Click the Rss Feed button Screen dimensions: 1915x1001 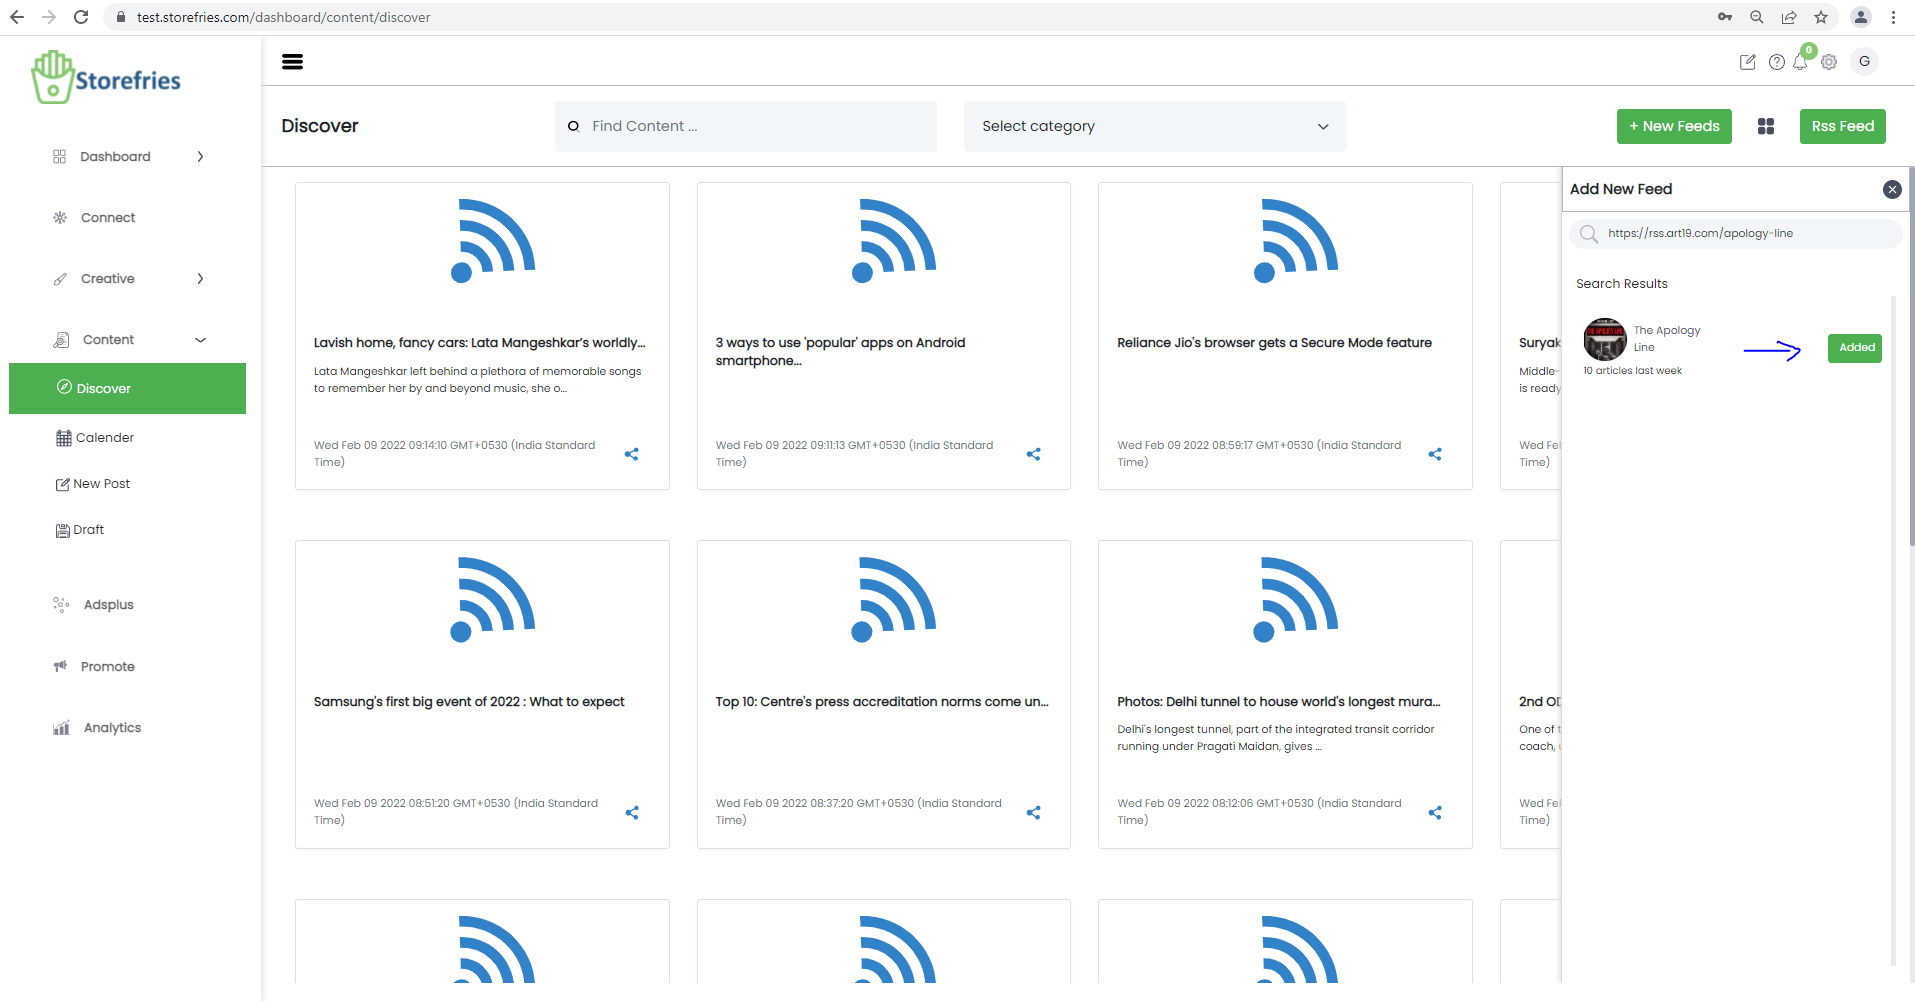[x=1843, y=126]
